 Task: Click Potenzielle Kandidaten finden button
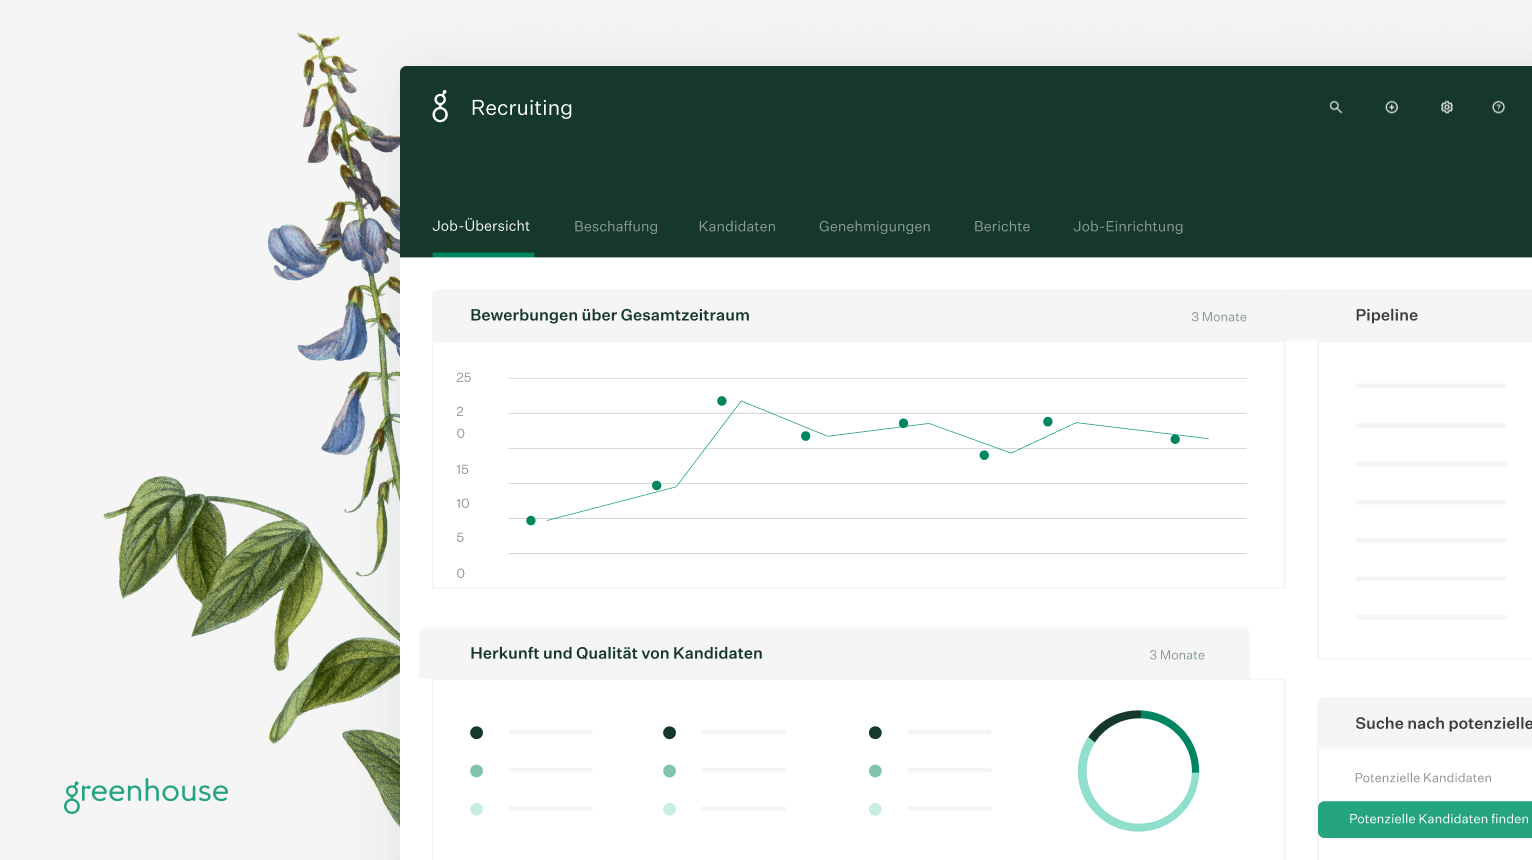[1425, 819]
